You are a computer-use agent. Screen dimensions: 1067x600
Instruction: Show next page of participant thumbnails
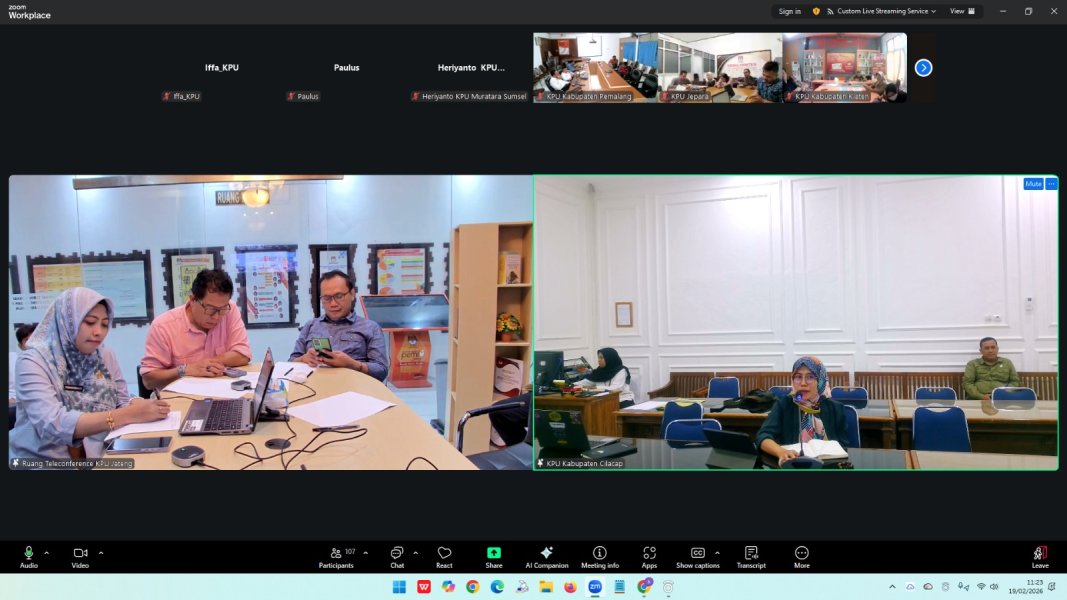coord(923,68)
